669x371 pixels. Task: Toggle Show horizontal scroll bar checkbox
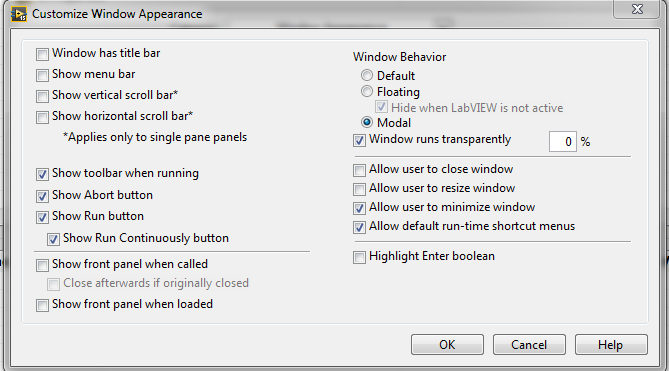42,117
